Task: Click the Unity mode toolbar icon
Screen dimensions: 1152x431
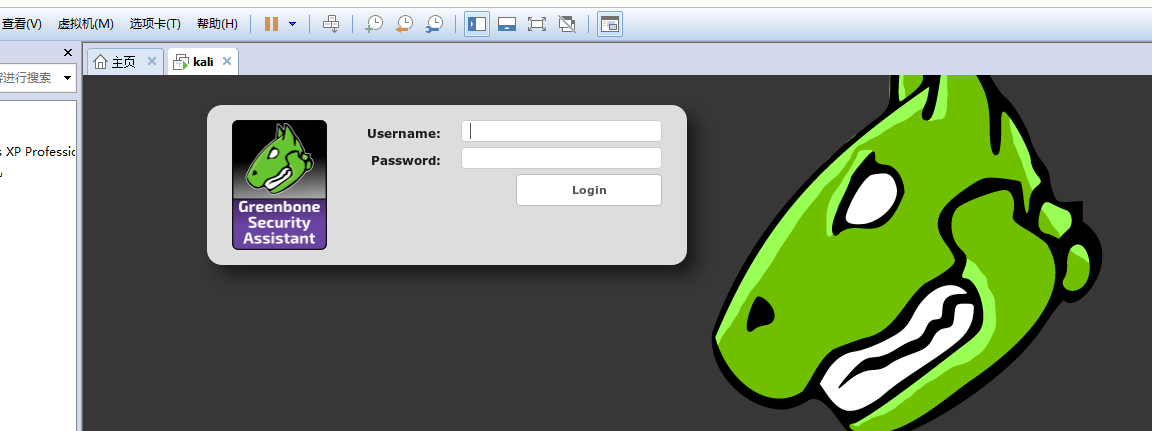Action: click(x=566, y=24)
